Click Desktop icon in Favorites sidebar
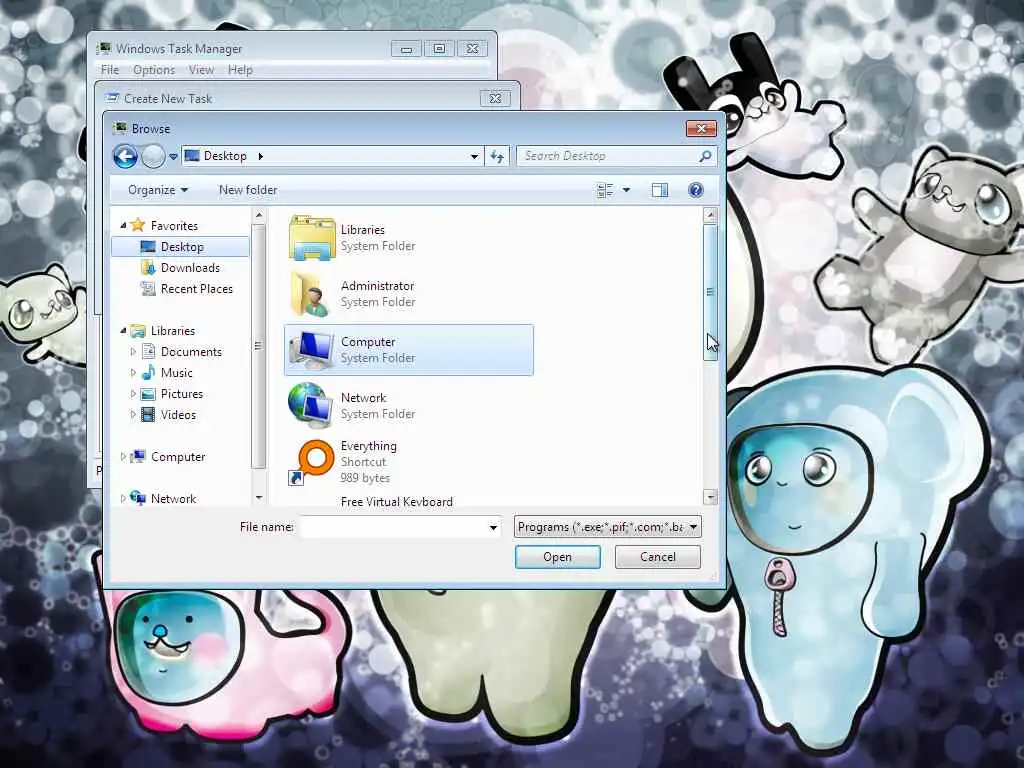 (x=148, y=247)
